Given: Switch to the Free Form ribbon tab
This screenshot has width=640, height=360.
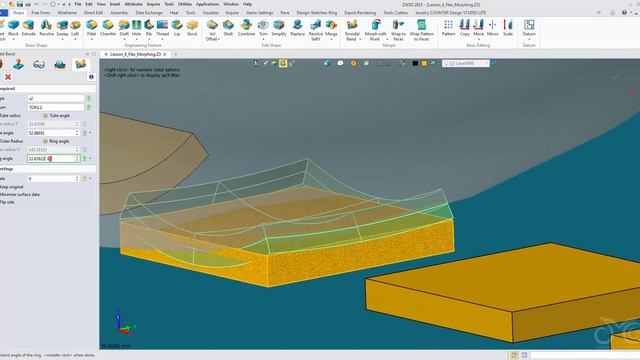Looking at the screenshot, I should click(40, 13).
